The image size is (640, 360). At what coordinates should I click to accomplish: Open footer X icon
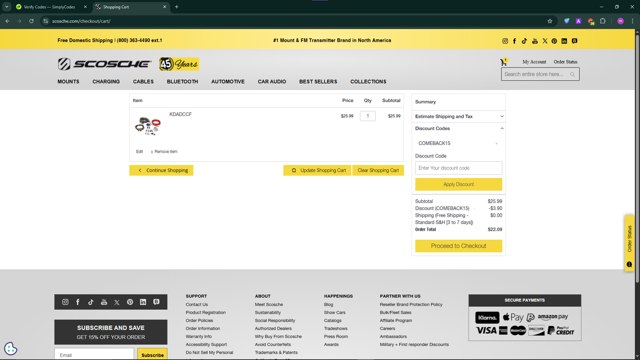[x=117, y=302]
